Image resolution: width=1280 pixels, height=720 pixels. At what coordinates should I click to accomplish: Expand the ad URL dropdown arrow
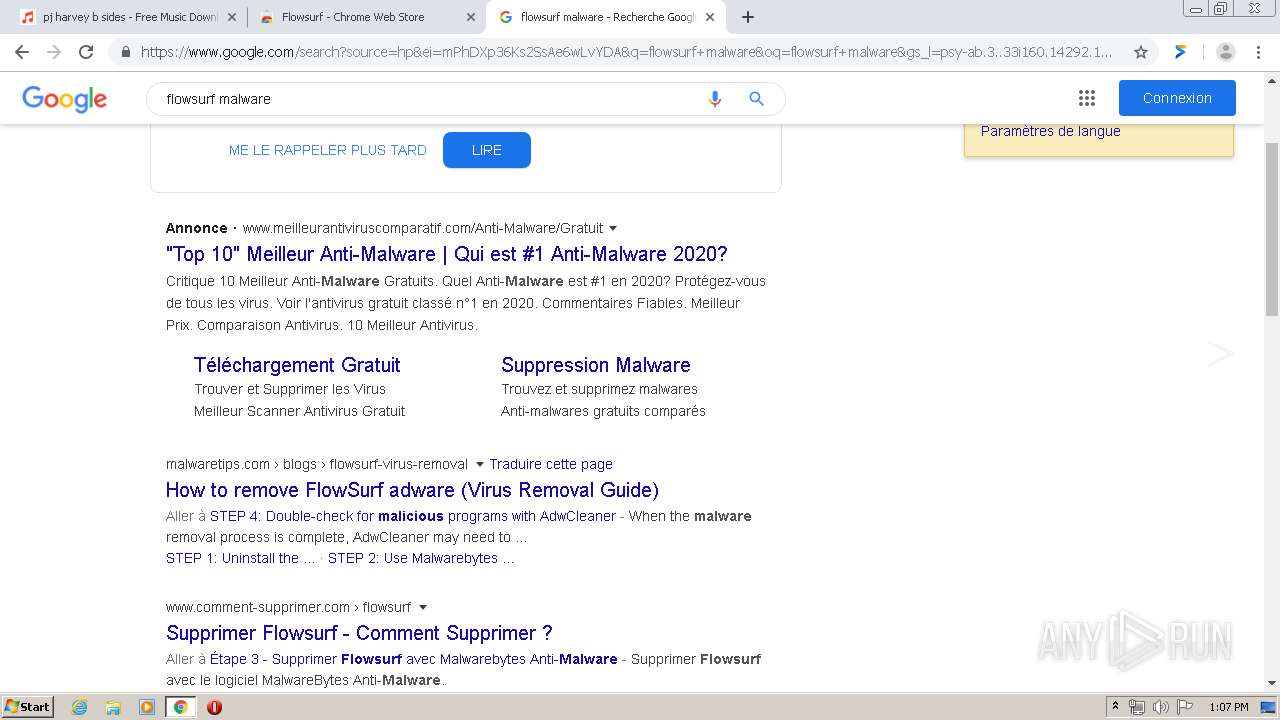pyautogui.click(x=613, y=228)
